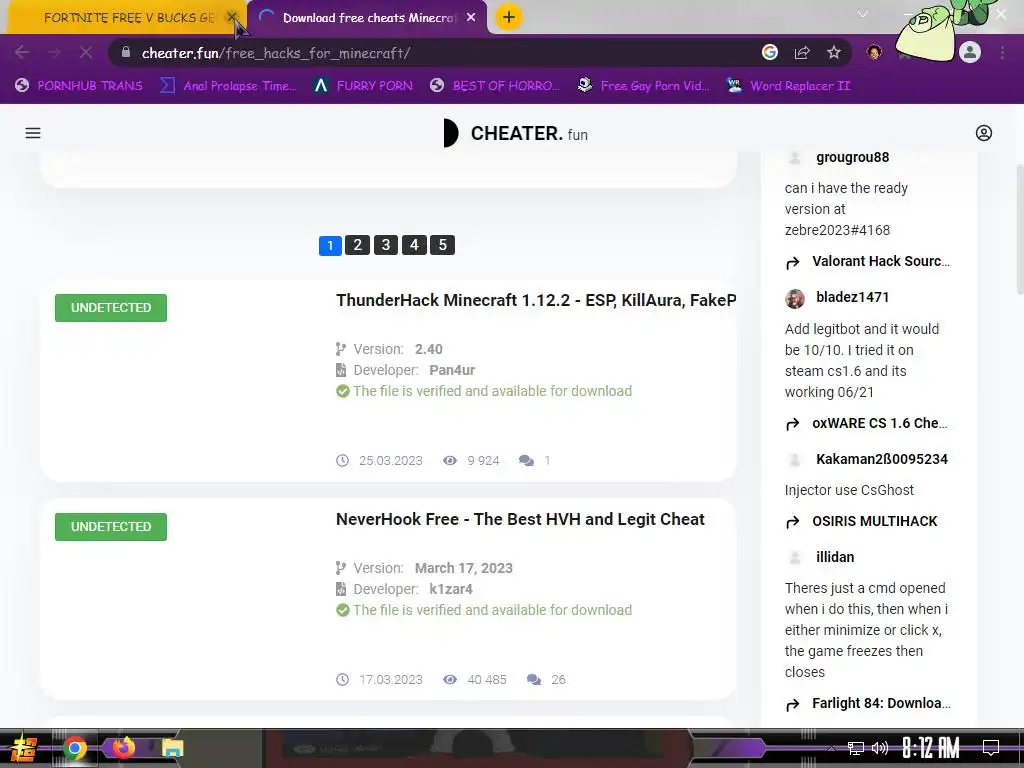The height and width of the screenshot is (768, 1024).
Task: Open Windows Start button
Action: [x=22, y=748]
